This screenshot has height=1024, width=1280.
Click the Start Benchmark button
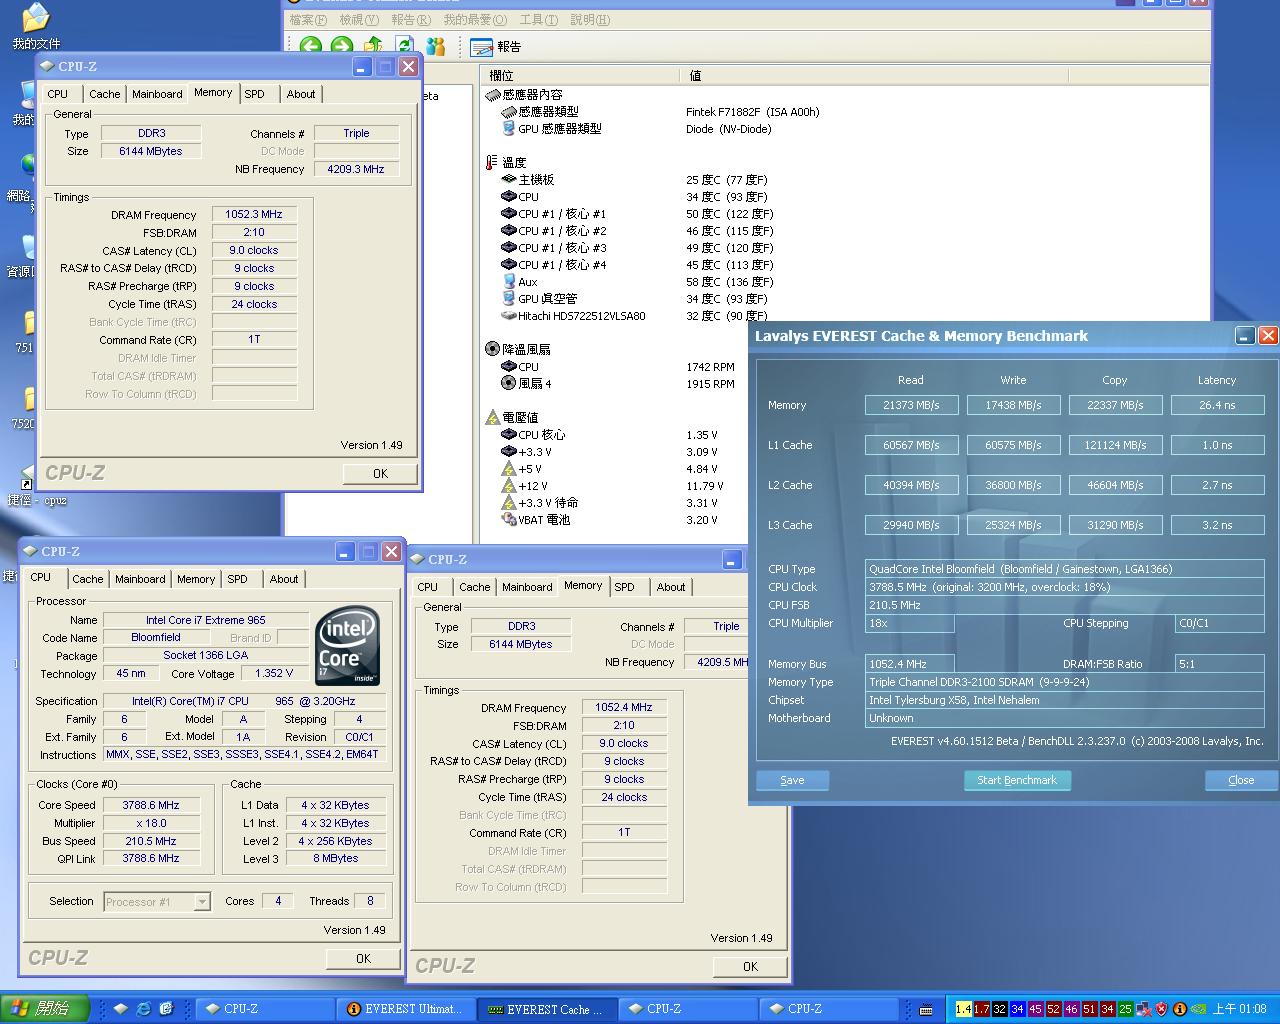[1016, 780]
